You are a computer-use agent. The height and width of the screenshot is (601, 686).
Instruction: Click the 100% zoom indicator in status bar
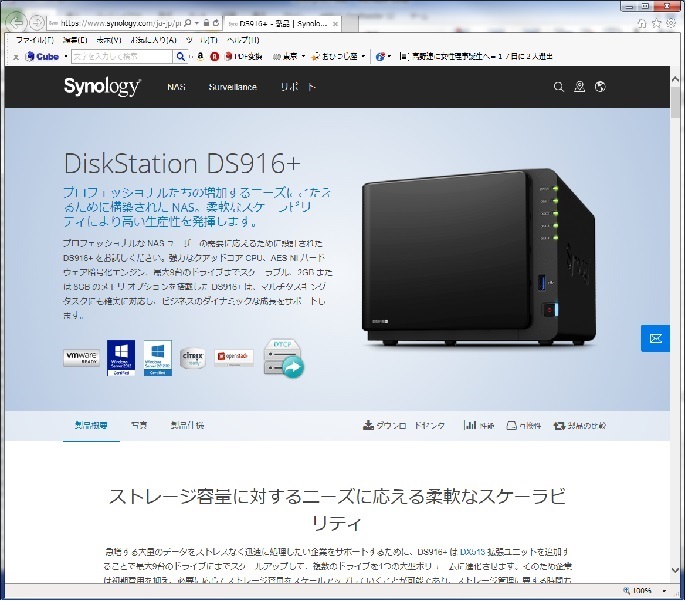pos(637,591)
